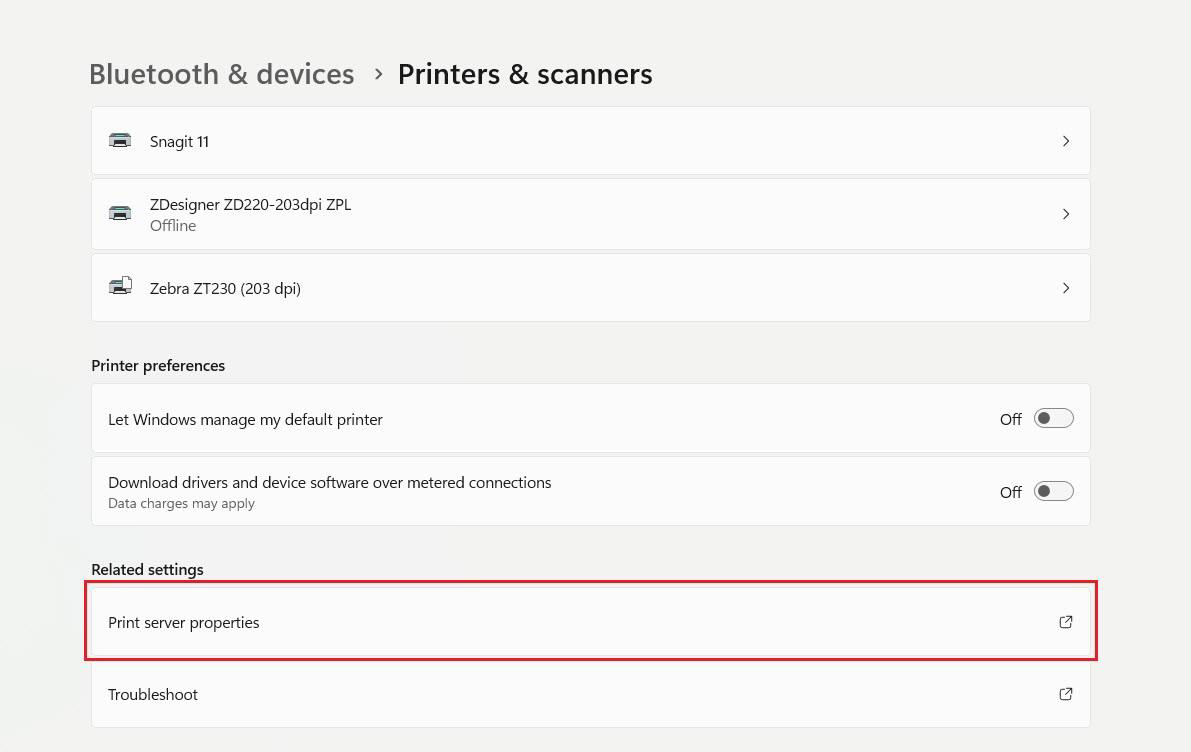Click the Printers & scanners breadcrumb title

(x=525, y=74)
